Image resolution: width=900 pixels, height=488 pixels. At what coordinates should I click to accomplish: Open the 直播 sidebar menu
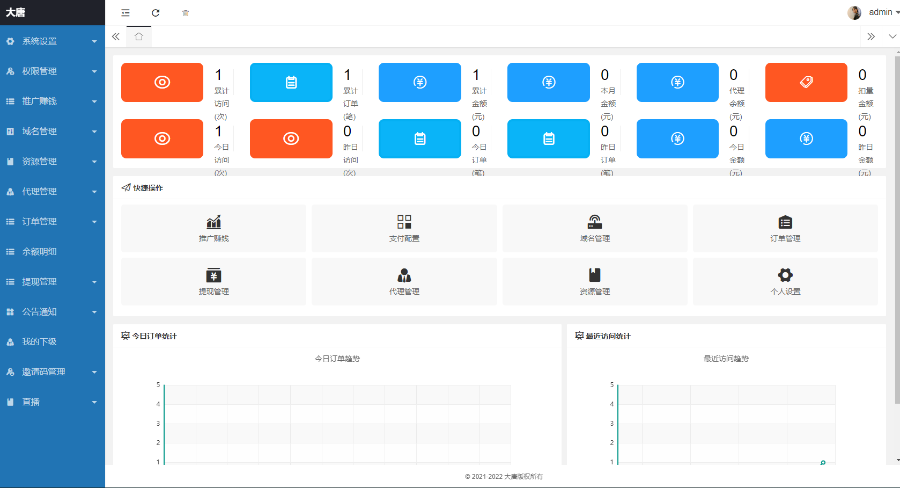coord(52,402)
